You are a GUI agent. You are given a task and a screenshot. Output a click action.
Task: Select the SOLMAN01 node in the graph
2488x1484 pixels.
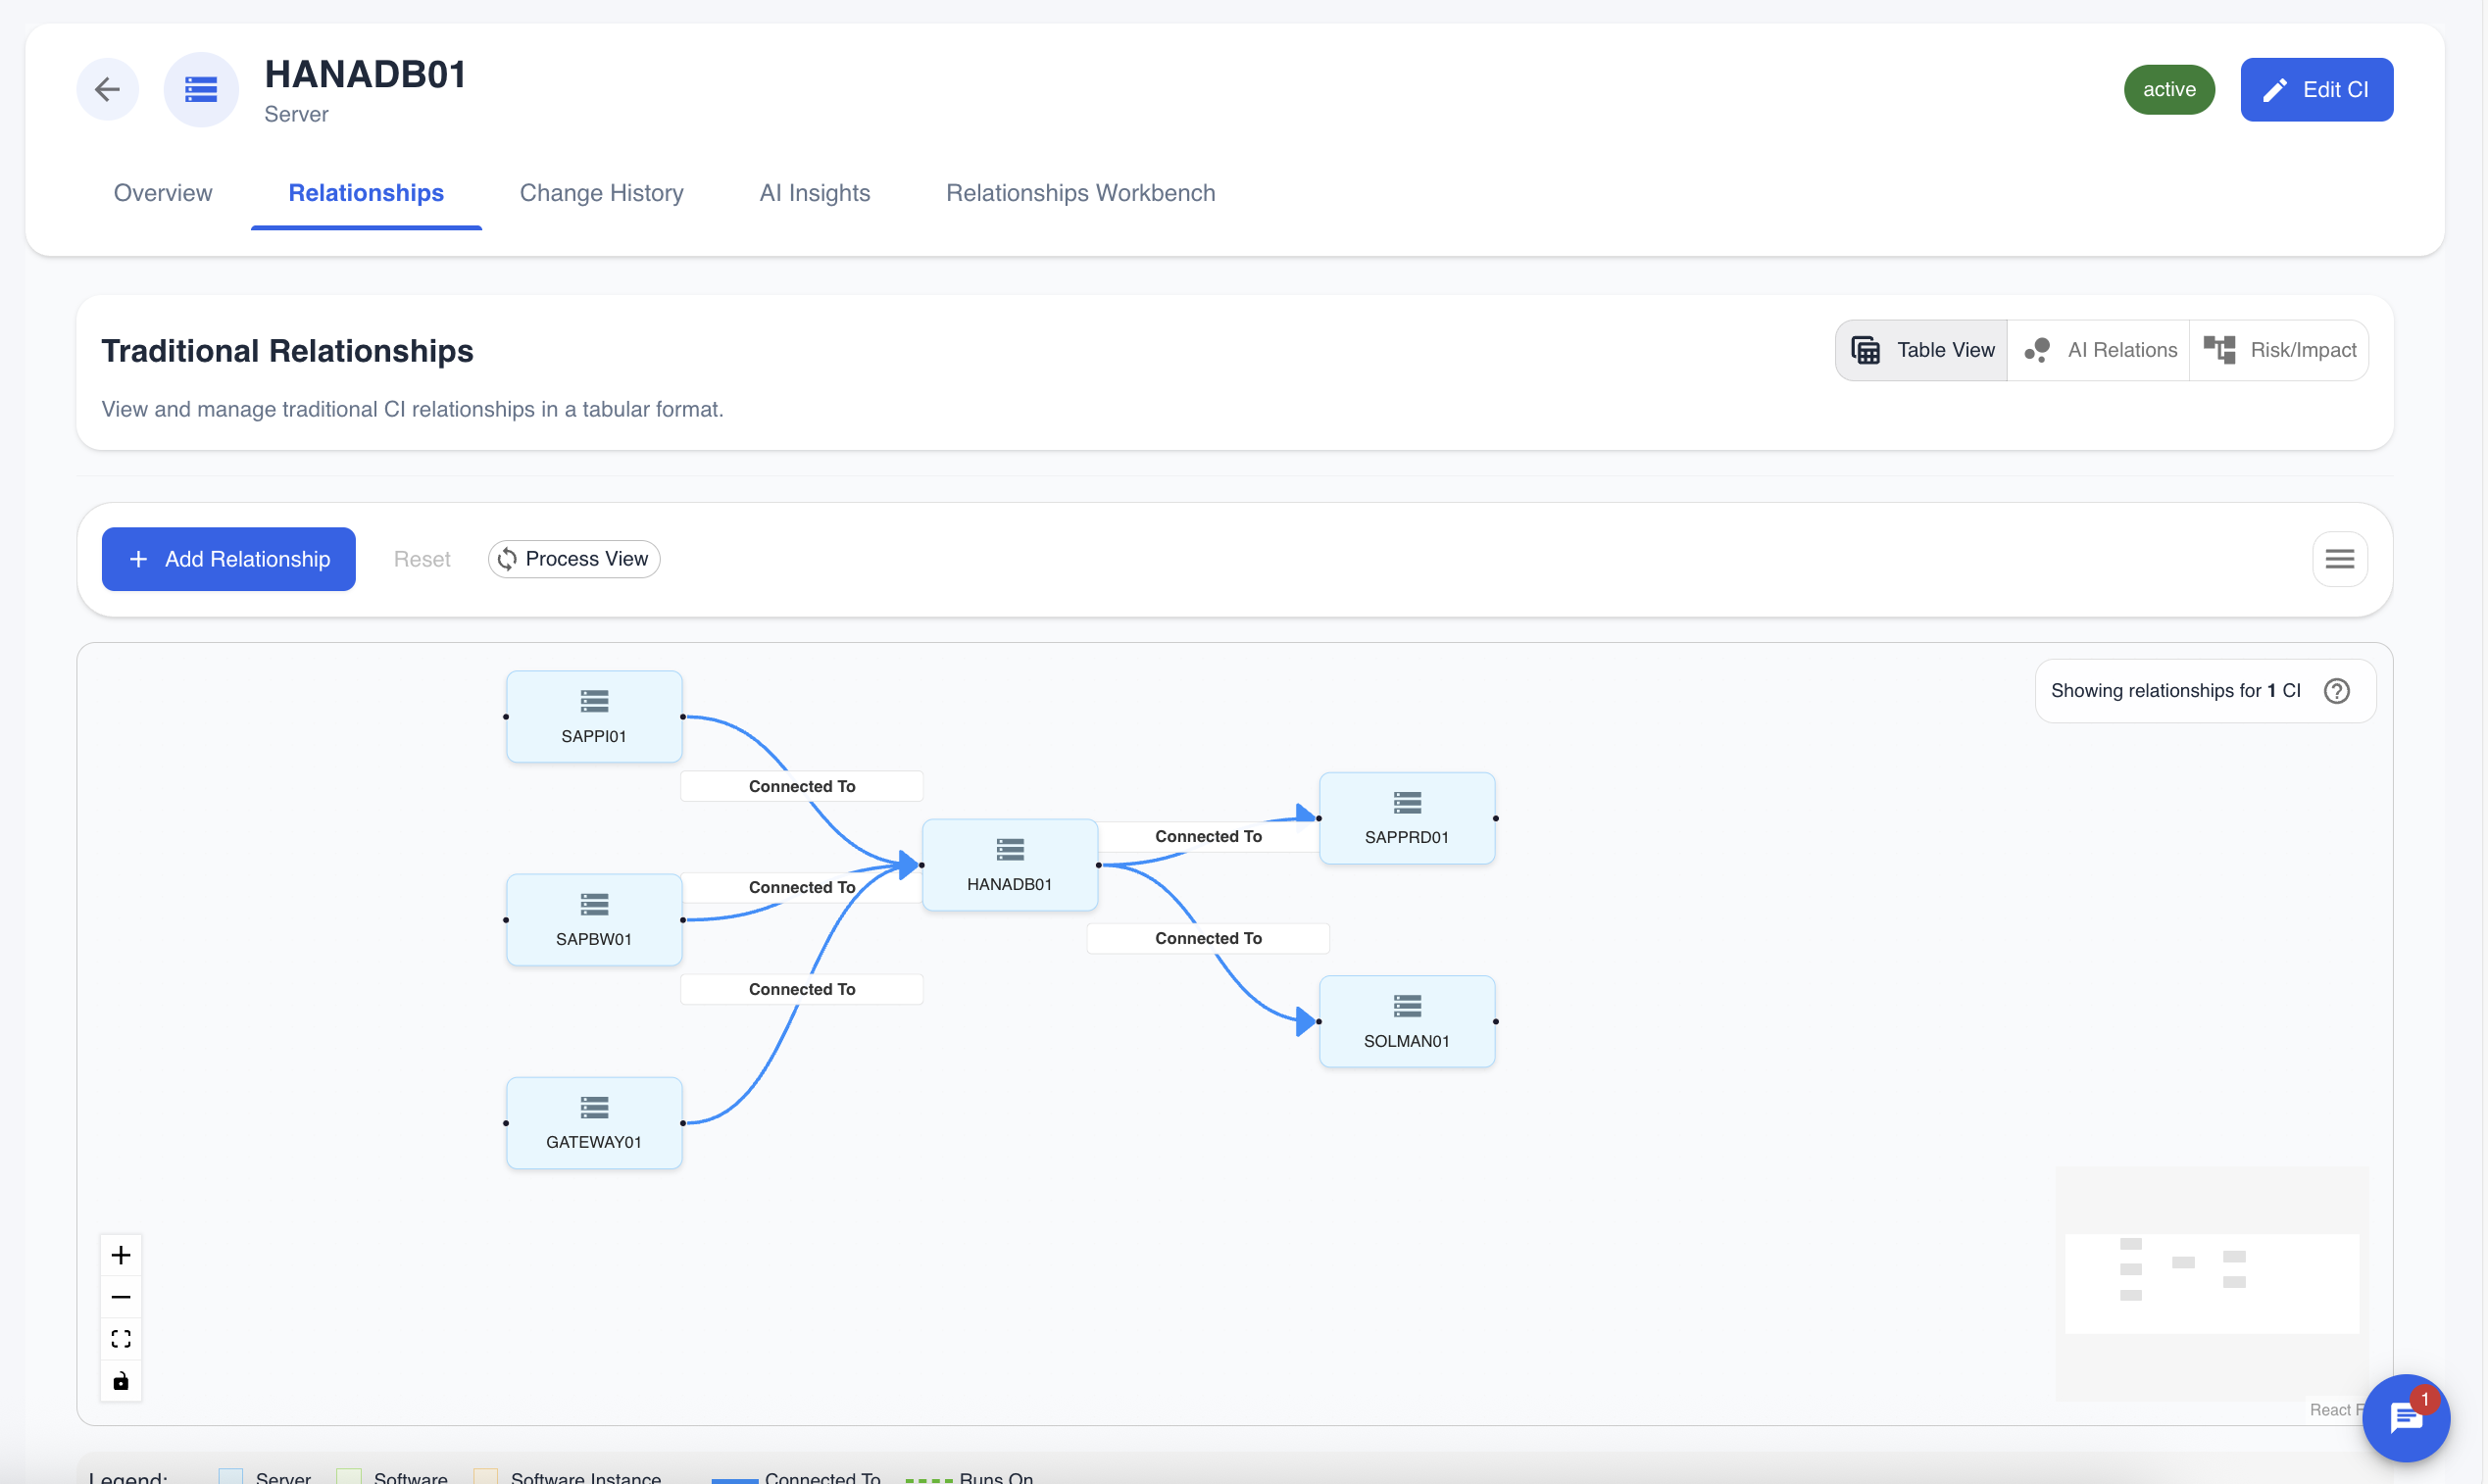(x=1407, y=1020)
